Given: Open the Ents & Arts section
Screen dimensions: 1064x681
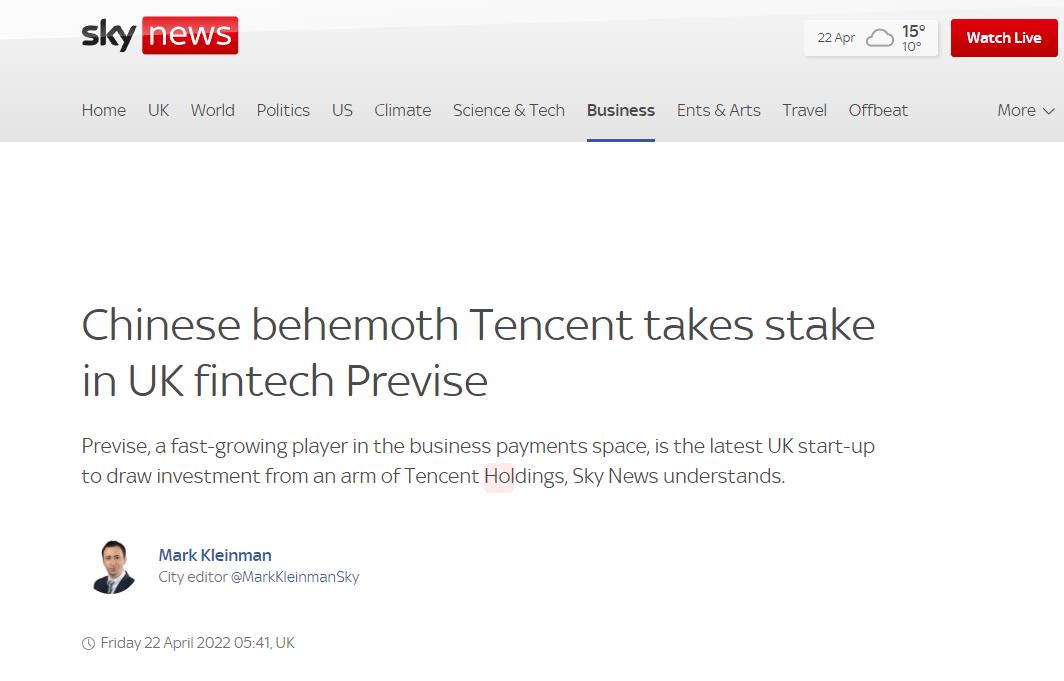Looking at the screenshot, I should pyautogui.click(x=718, y=110).
